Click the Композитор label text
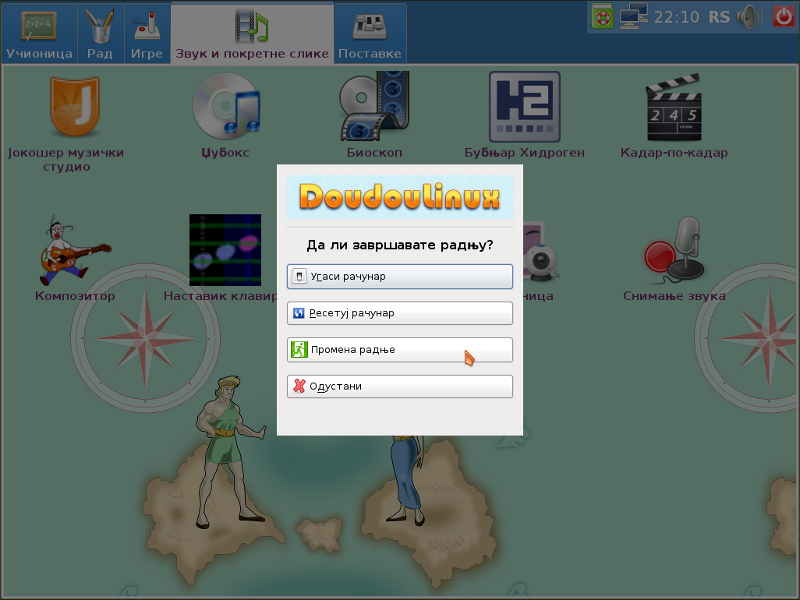This screenshot has width=800, height=600. pos(75,296)
